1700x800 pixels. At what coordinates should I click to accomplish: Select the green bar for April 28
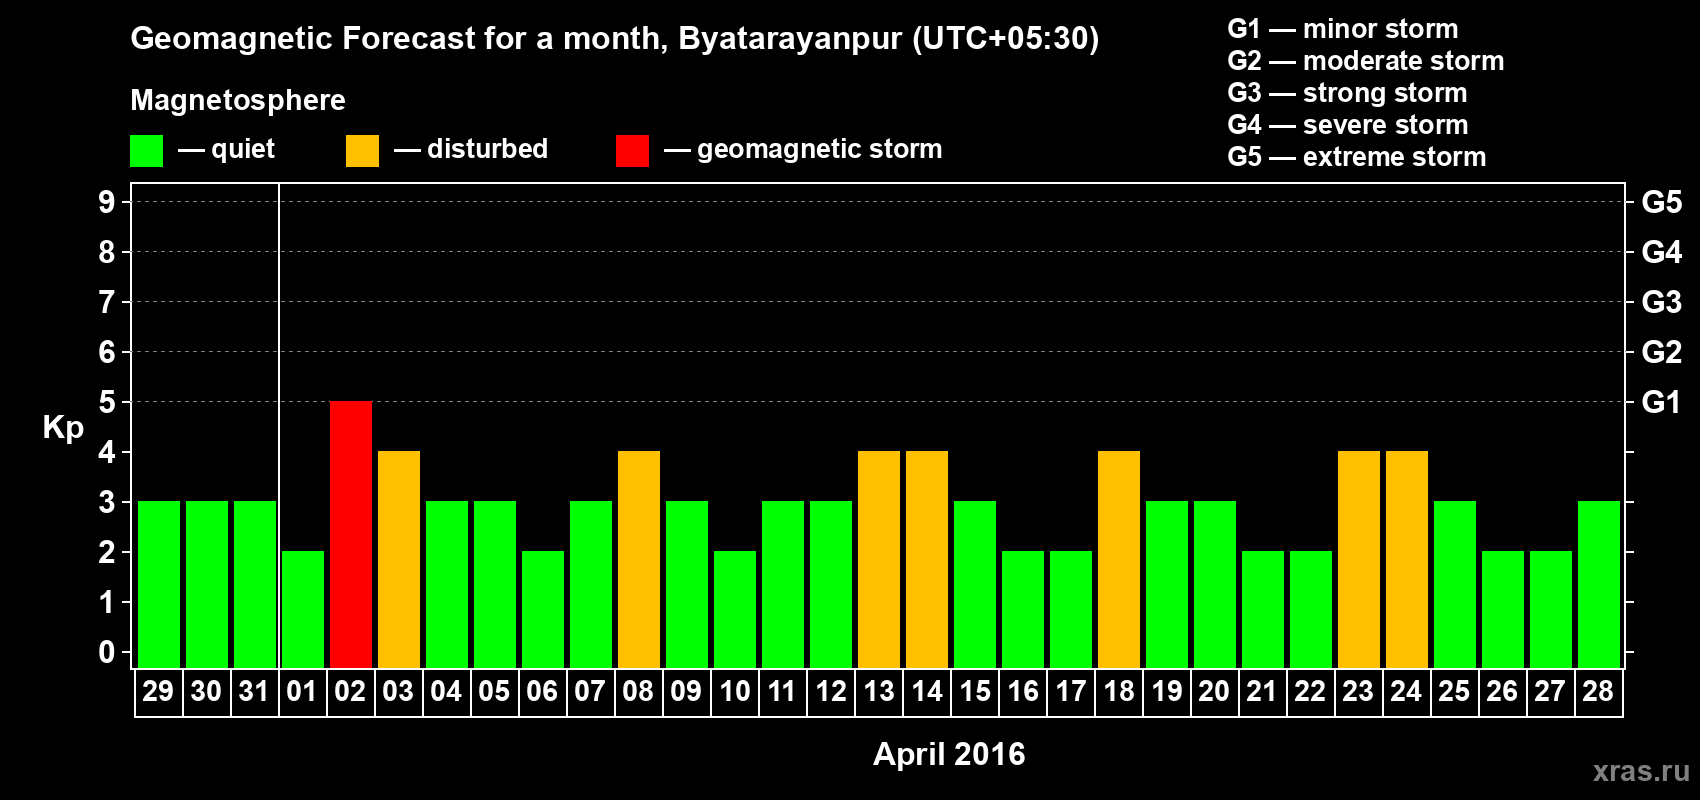(x=1599, y=584)
